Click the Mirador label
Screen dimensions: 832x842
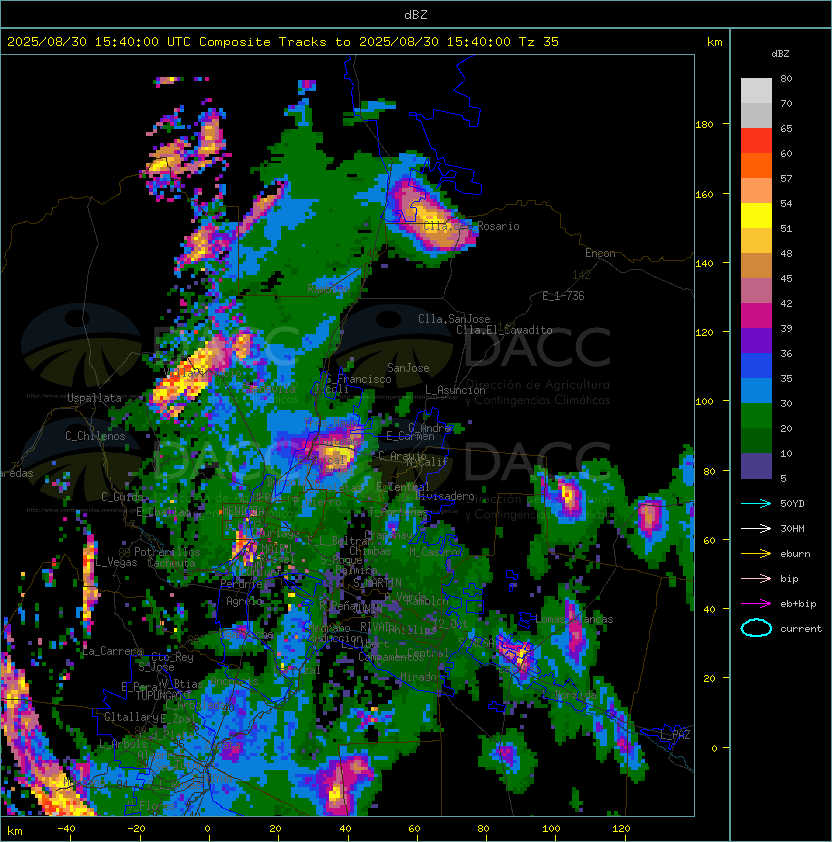421,678
